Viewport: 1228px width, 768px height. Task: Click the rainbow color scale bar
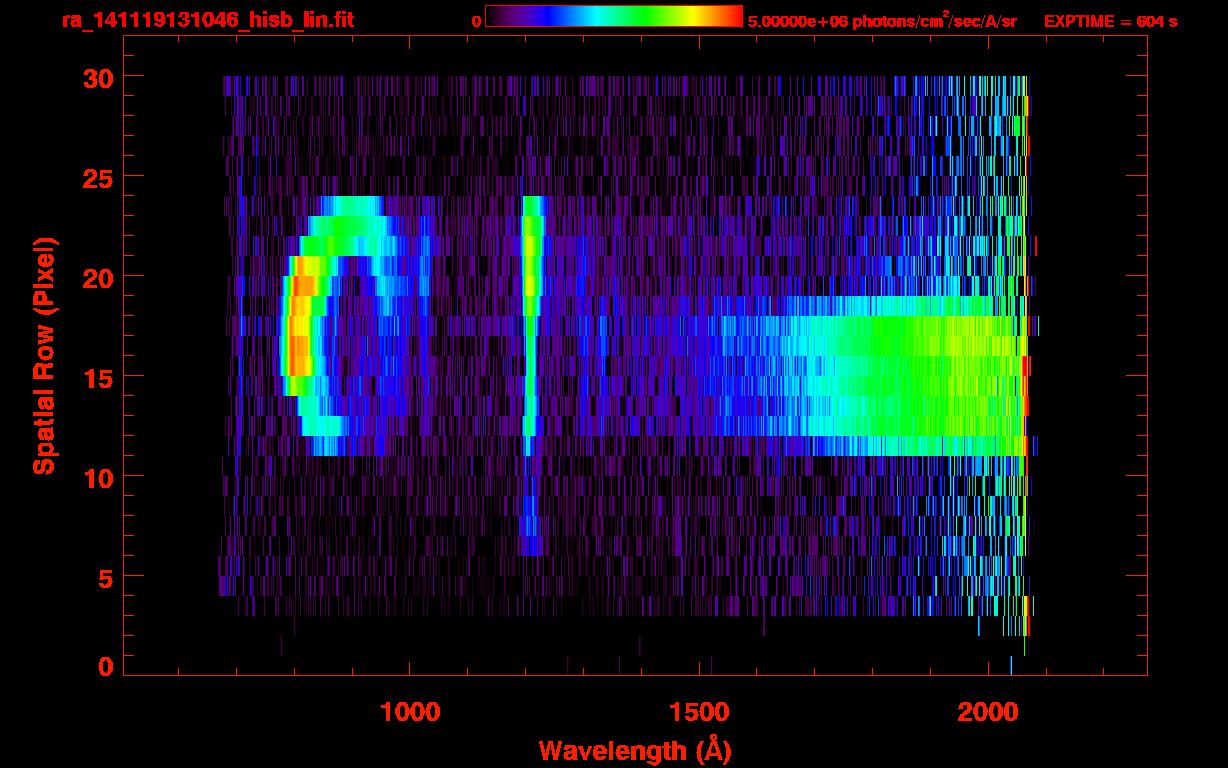coord(614,16)
